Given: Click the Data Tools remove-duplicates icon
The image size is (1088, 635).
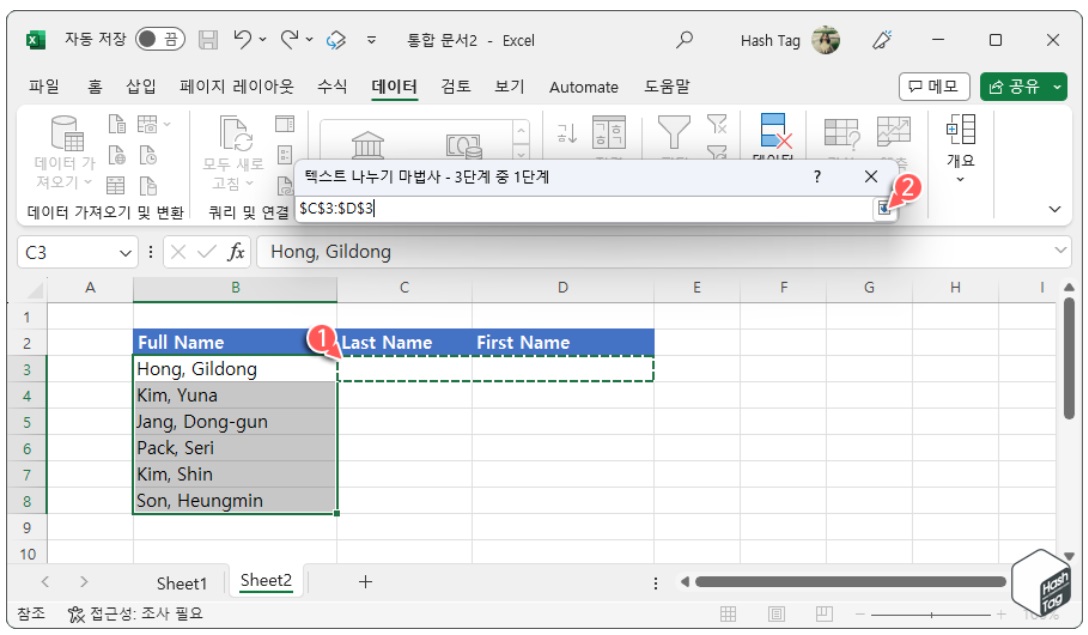Looking at the screenshot, I should (x=775, y=130).
